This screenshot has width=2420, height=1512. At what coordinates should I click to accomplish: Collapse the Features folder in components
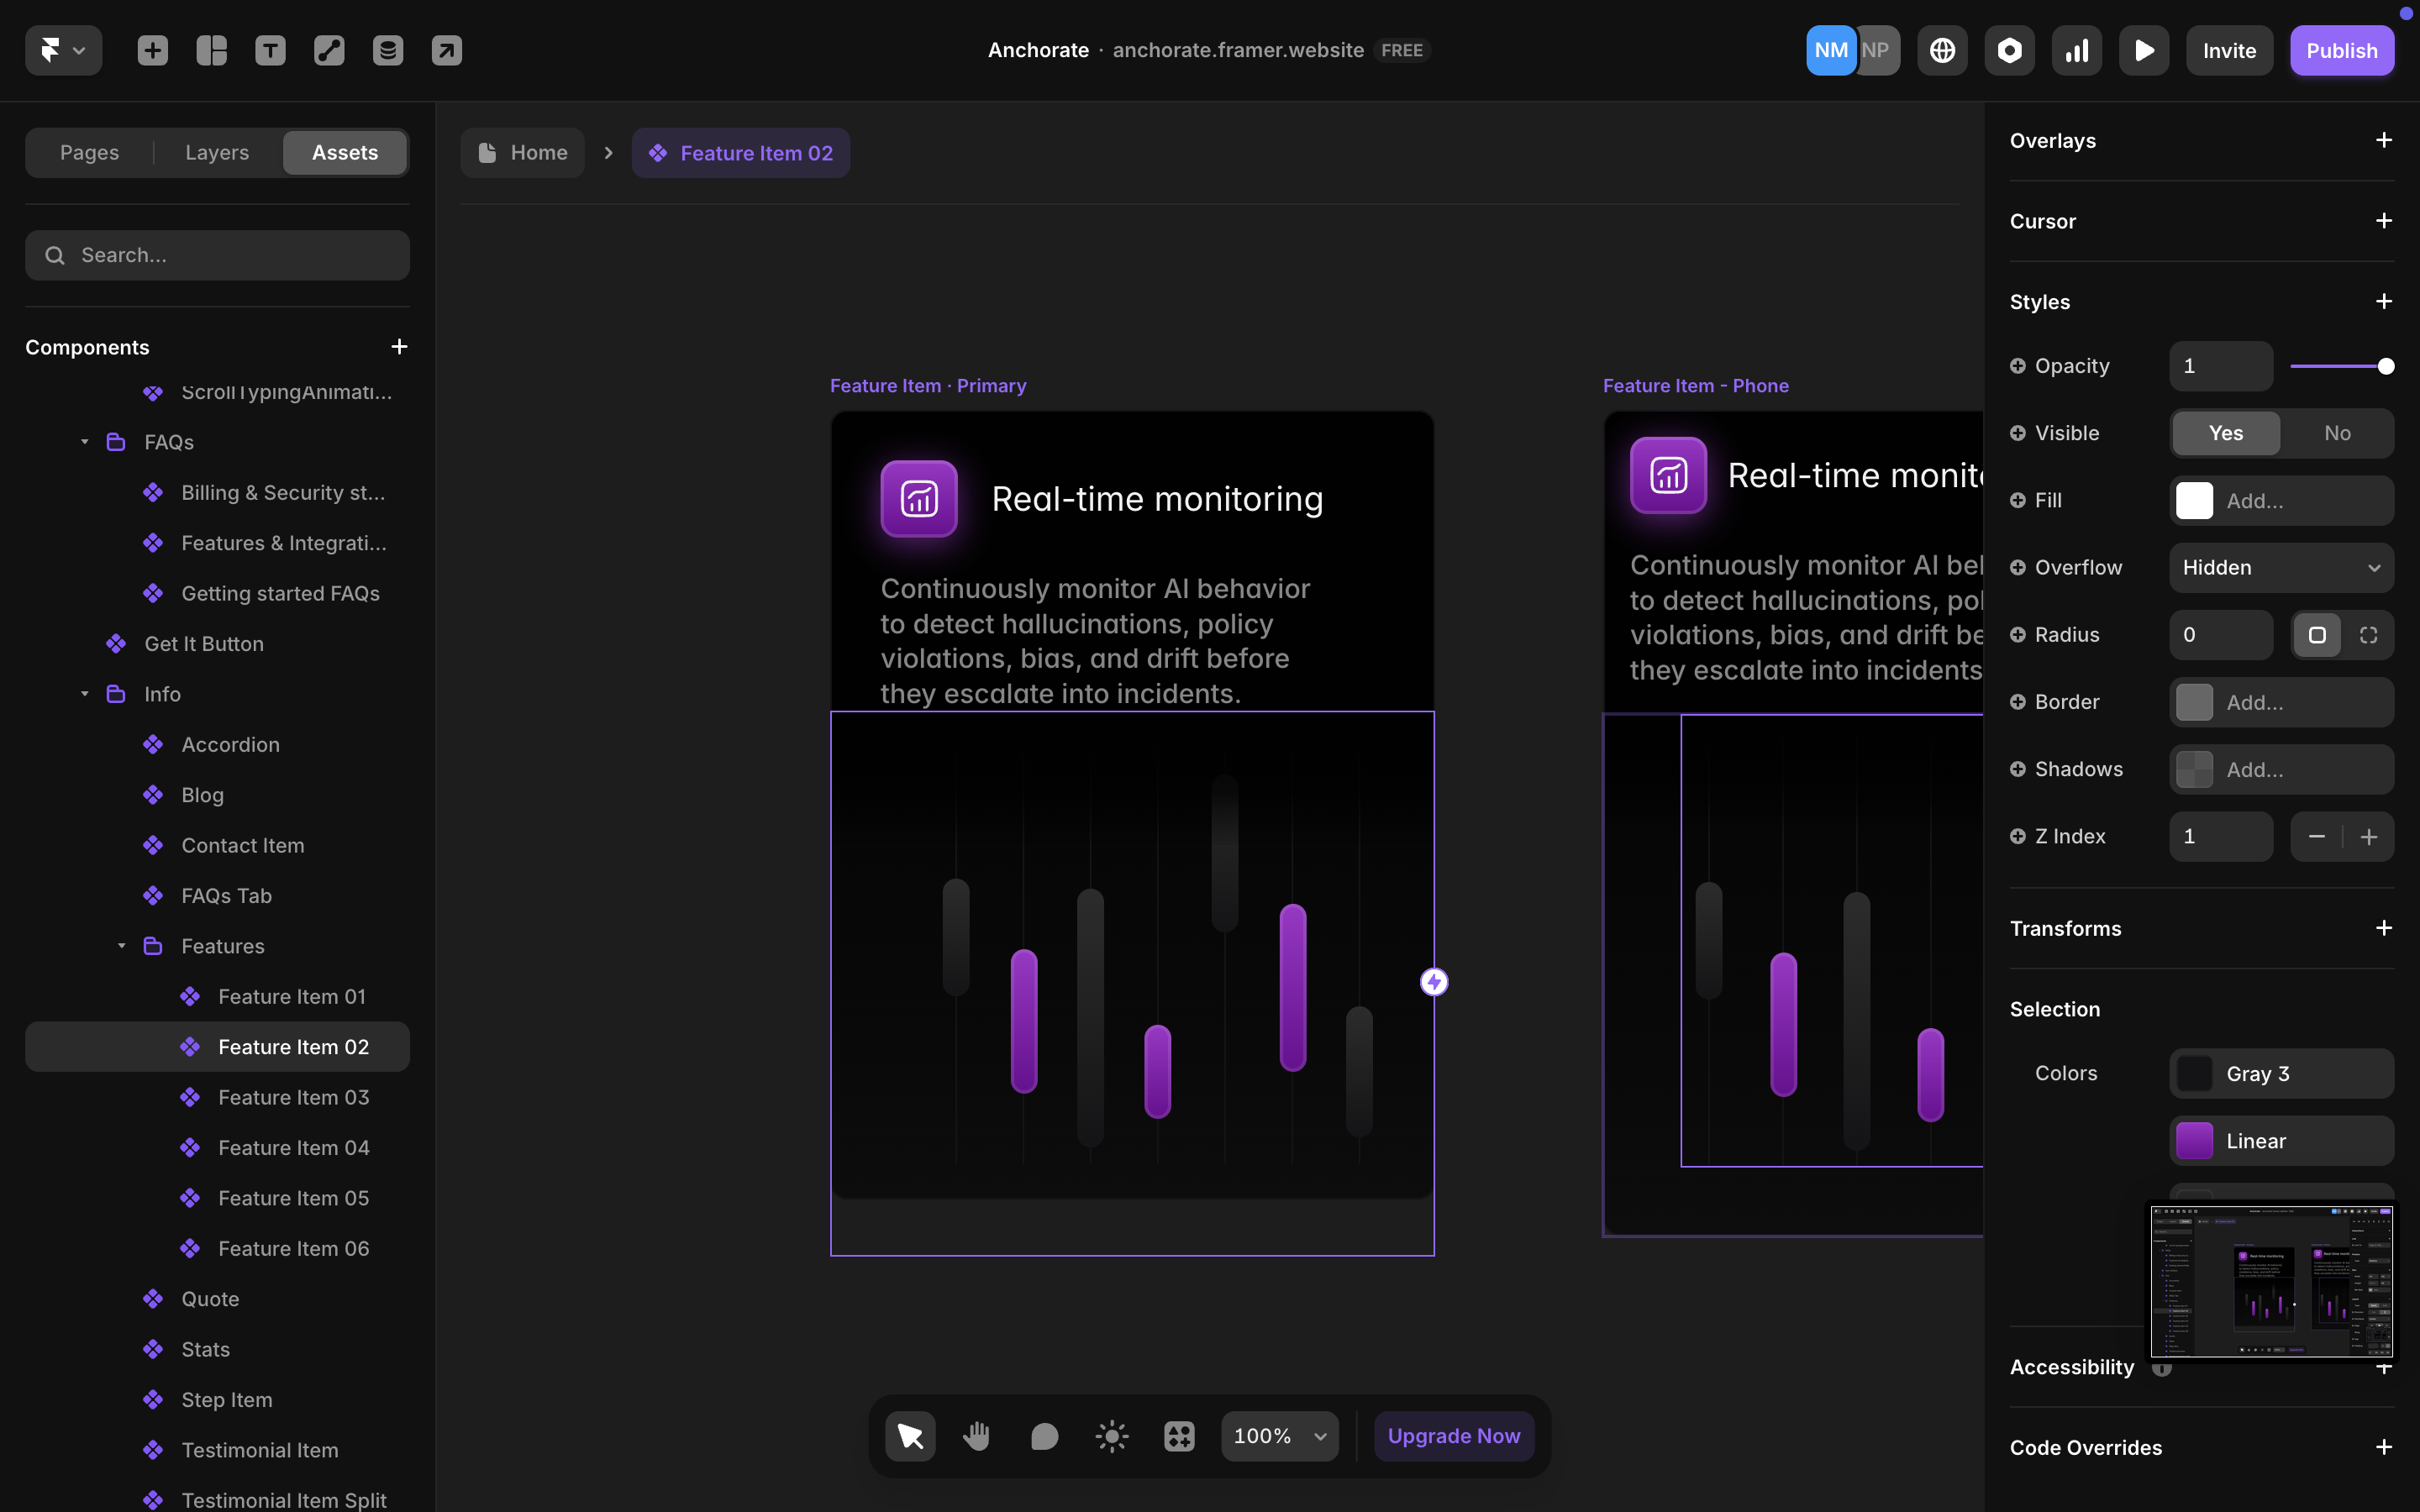pos(122,946)
